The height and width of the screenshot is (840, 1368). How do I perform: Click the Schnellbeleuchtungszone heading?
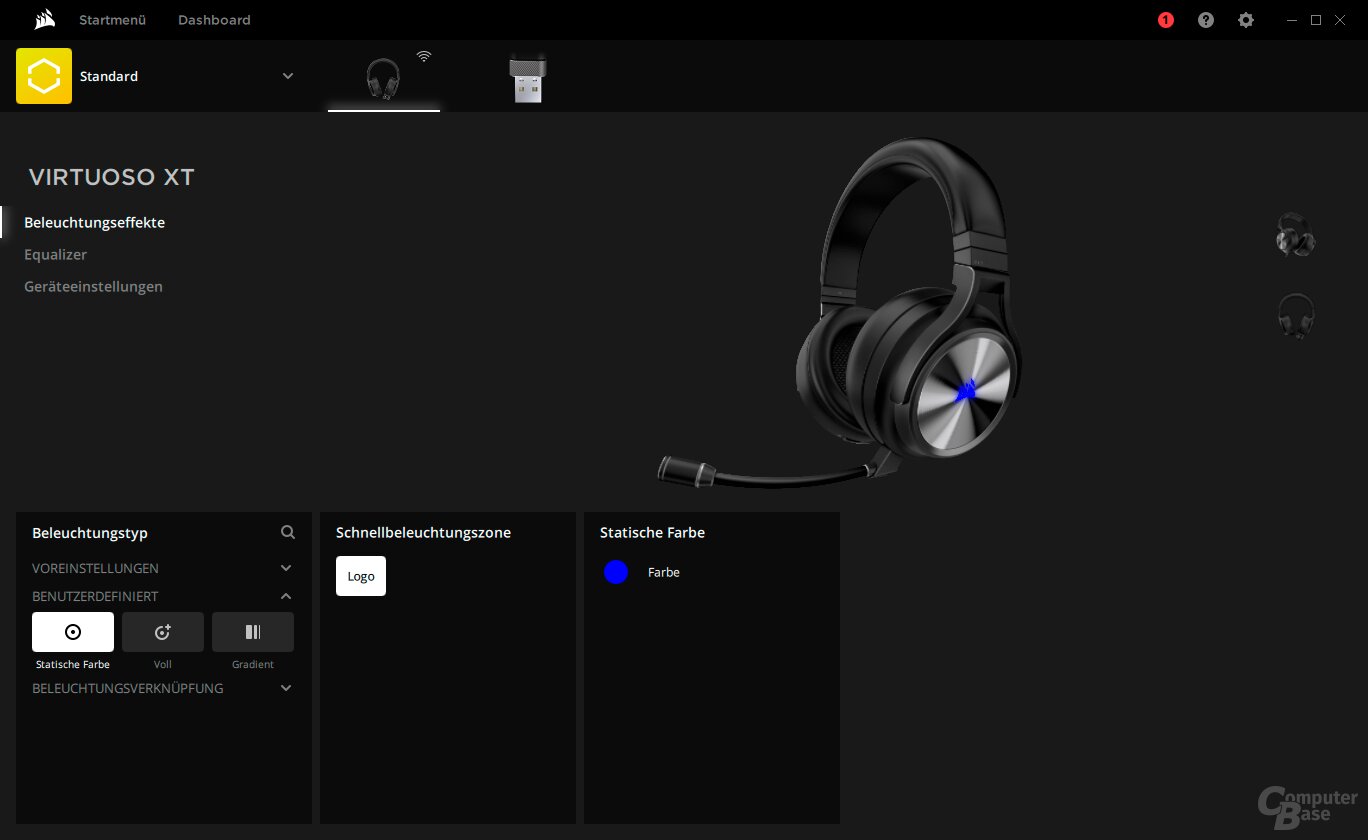pyautogui.click(x=424, y=533)
